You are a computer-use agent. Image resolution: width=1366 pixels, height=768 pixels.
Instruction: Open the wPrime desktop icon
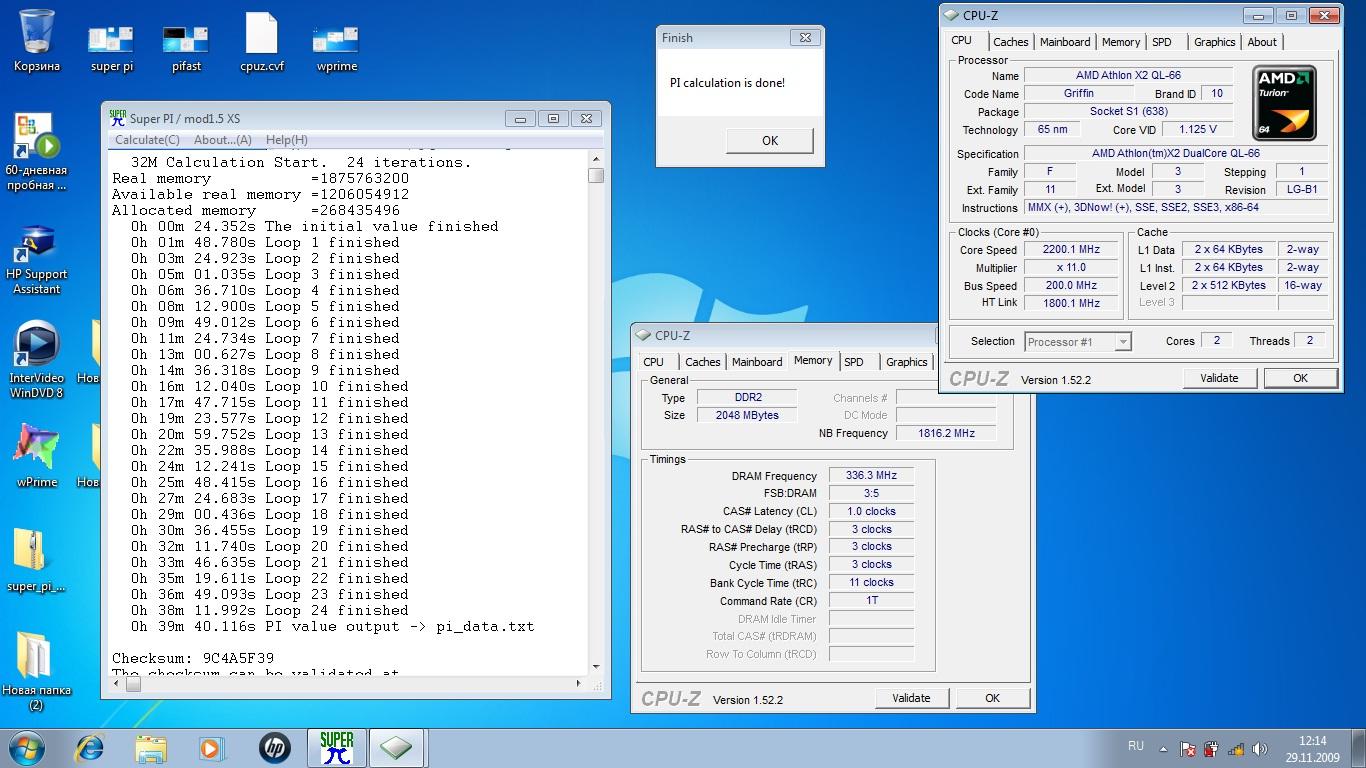click(x=37, y=455)
